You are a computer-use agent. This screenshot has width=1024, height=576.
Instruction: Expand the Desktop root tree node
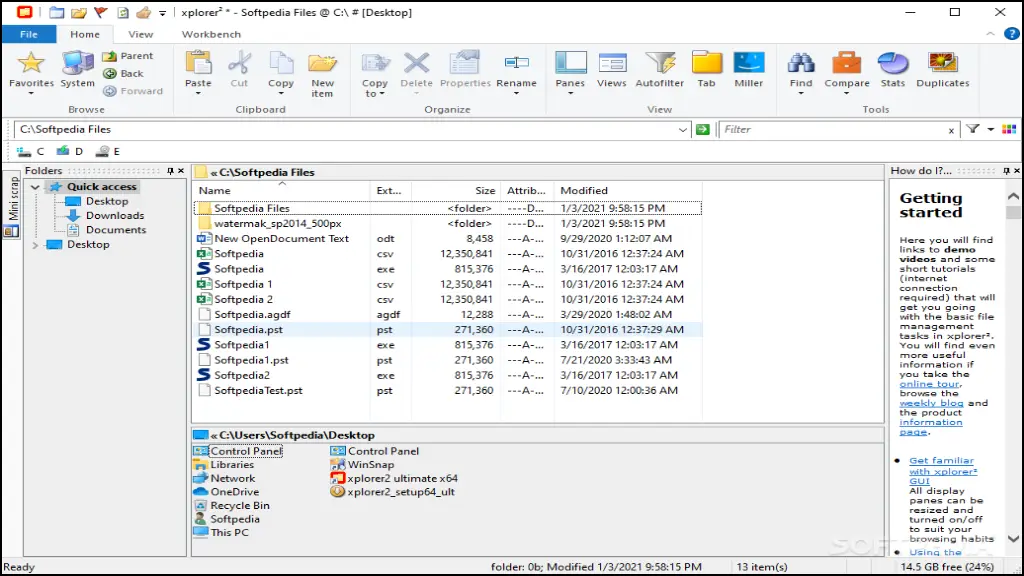tap(35, 245)
